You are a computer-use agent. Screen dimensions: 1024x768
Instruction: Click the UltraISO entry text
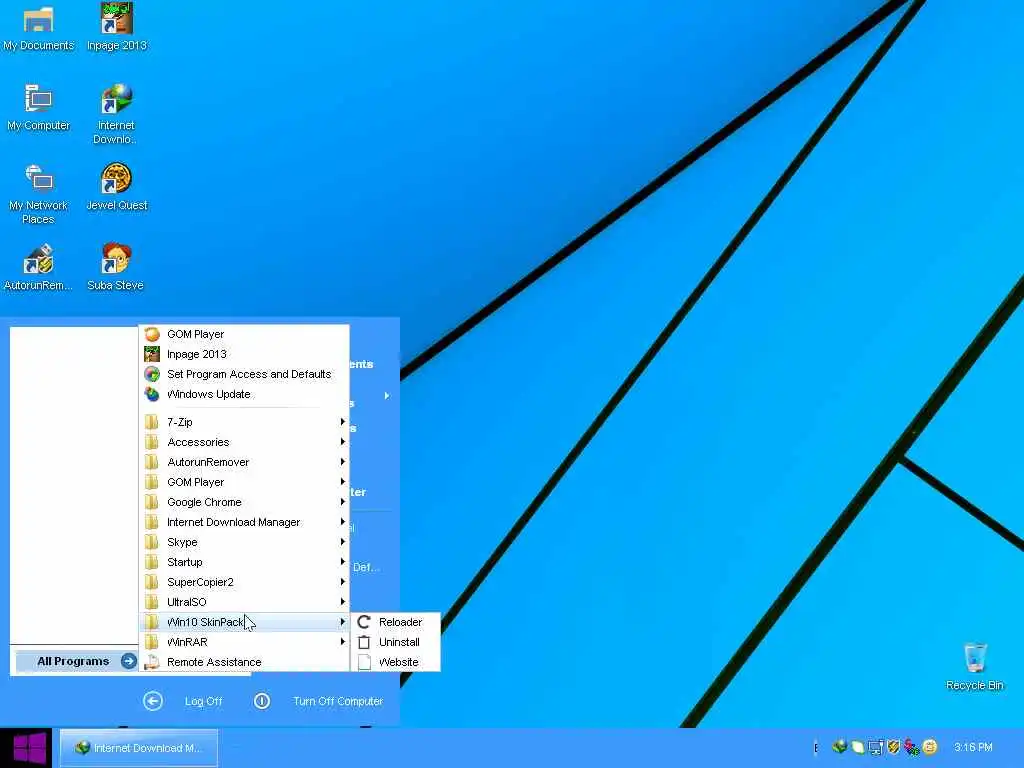pos(187,602)
